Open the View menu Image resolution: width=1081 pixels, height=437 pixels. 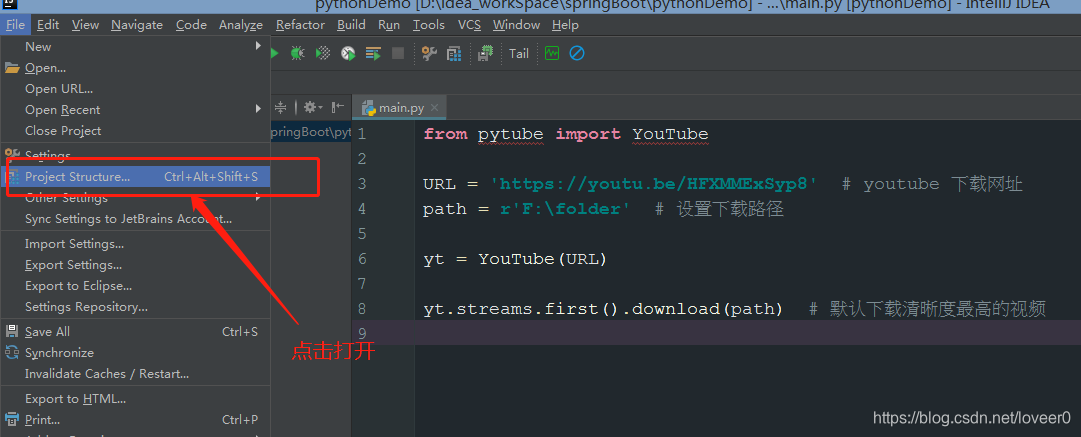coord(85,25)
